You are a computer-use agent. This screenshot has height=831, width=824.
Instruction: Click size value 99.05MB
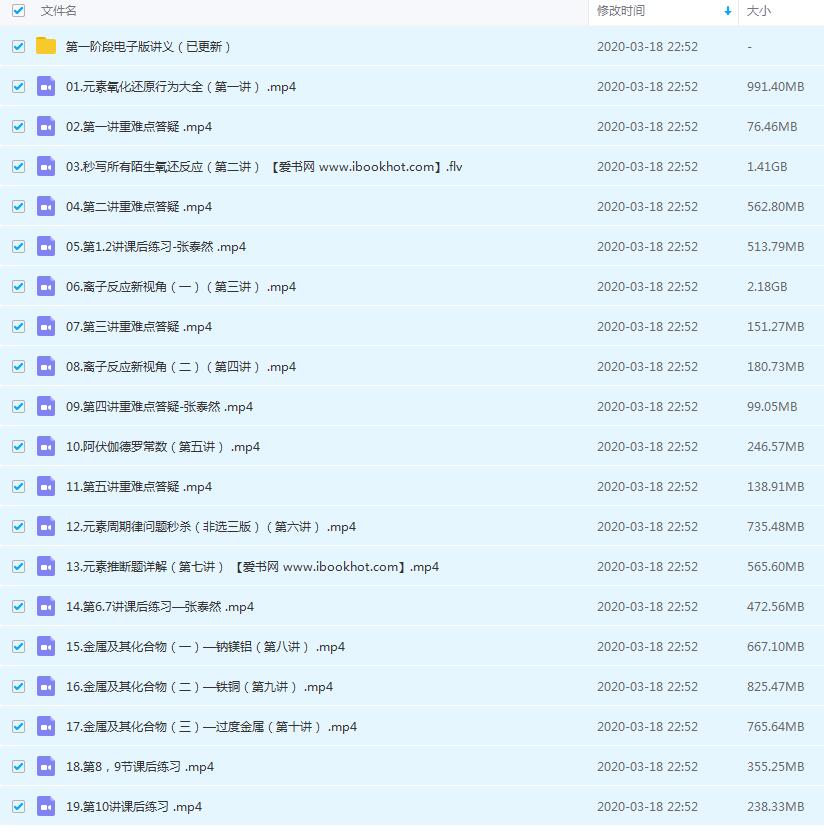click(x=772, y=406)
